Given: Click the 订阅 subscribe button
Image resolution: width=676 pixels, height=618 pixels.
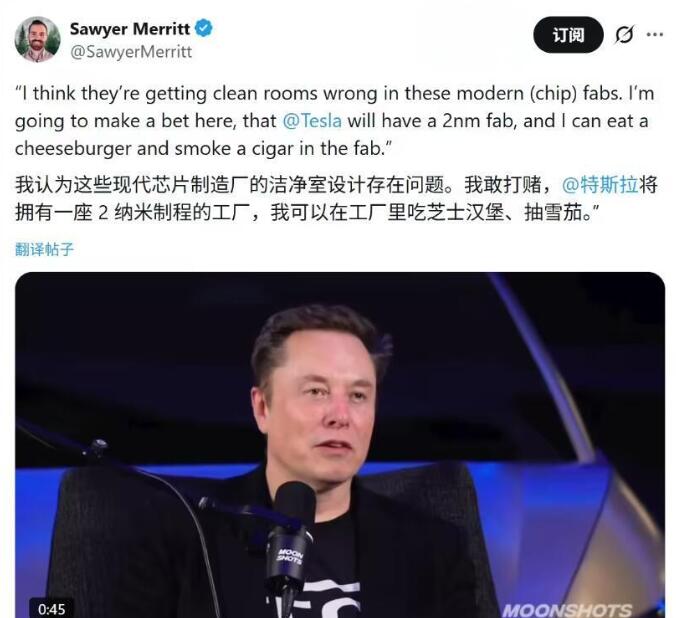Looking at the screenshot, I should pos(568,35).
